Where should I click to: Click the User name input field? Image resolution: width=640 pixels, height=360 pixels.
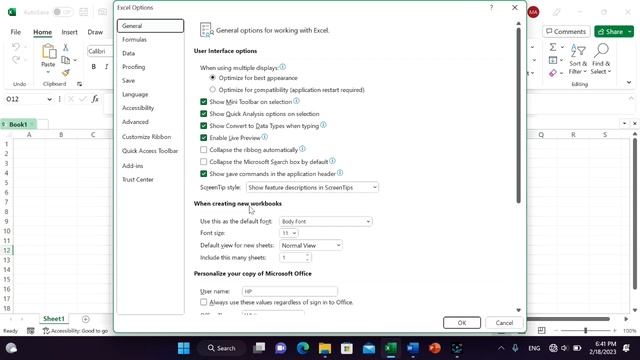coord(289,291)
